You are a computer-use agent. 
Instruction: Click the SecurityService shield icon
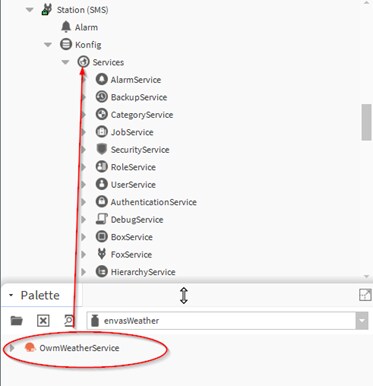click(x=101, y=149)
